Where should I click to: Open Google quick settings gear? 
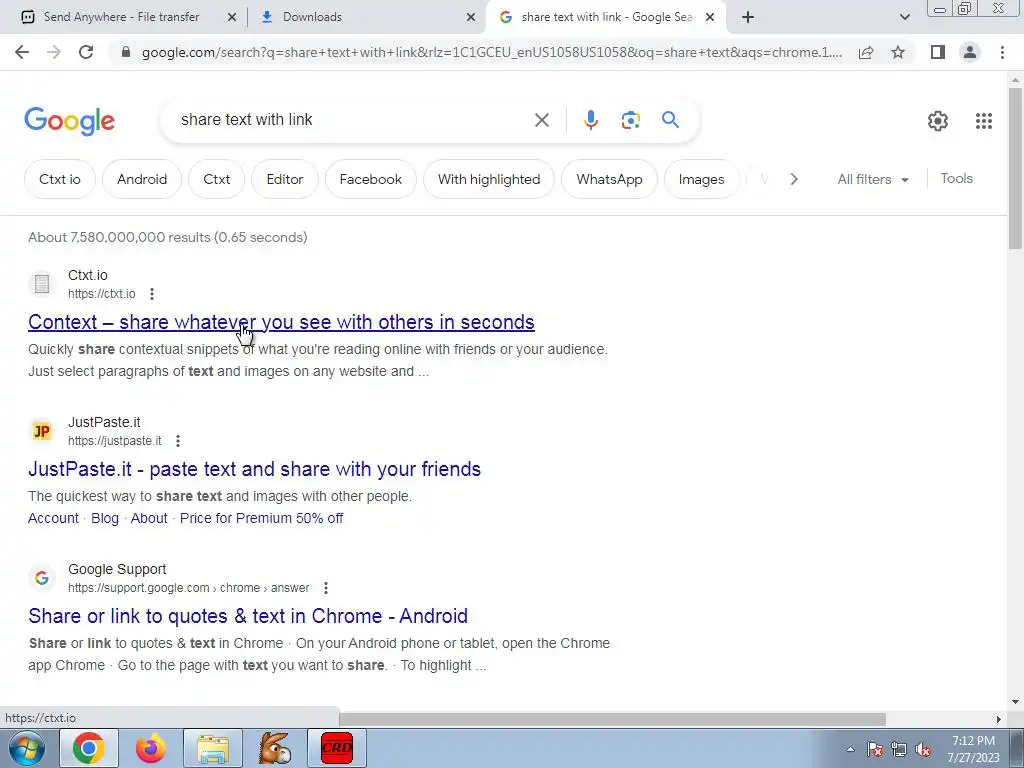(938, 121)
